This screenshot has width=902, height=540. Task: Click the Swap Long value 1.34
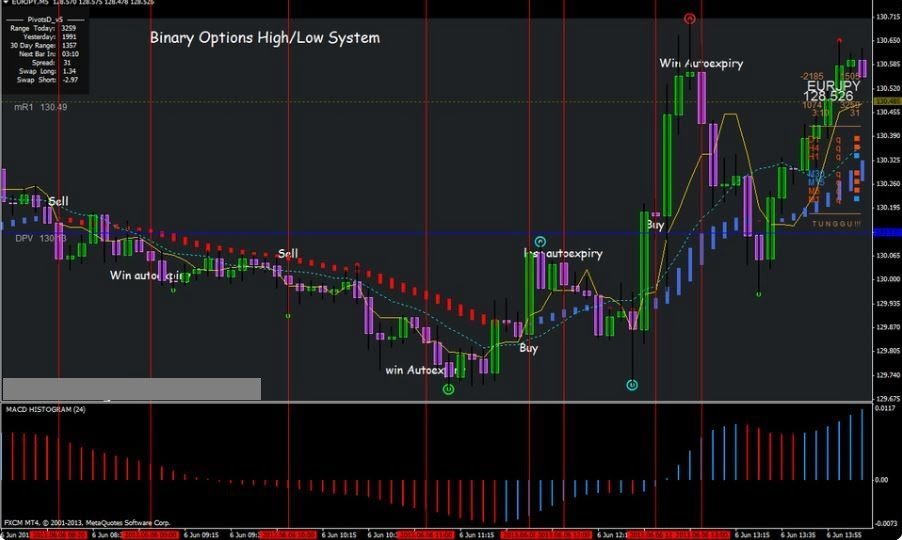tap(69, 71)
